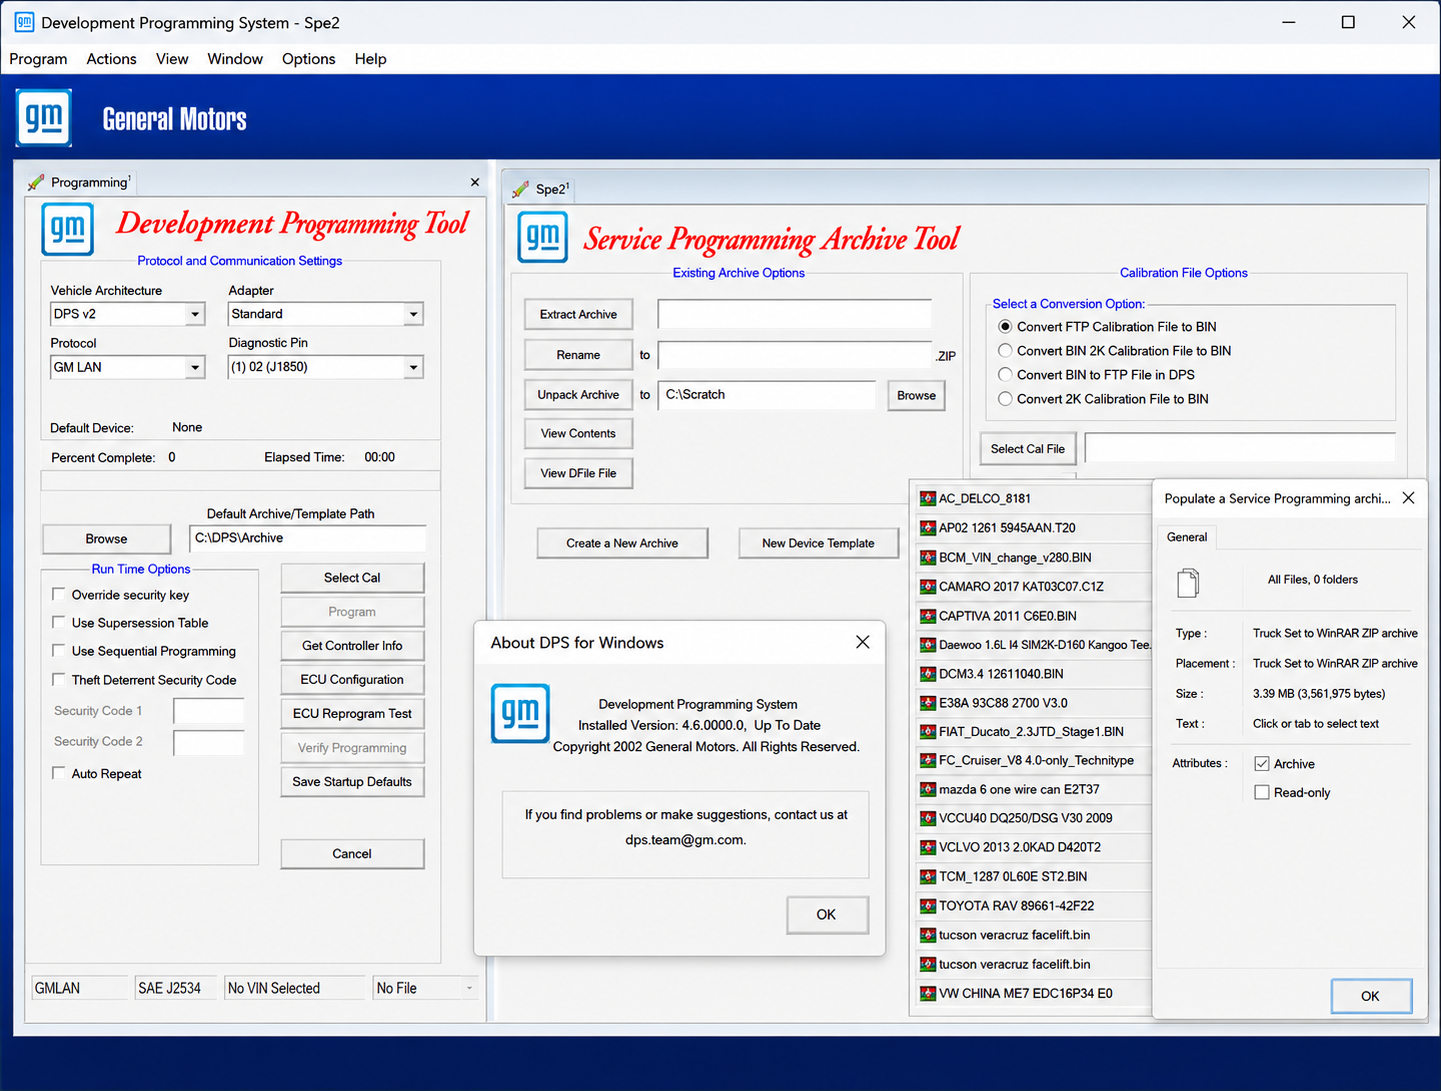Screen dimensions: 1441x1091
Task: Click the GM logo in the blue header
Action: pos(44,118)
